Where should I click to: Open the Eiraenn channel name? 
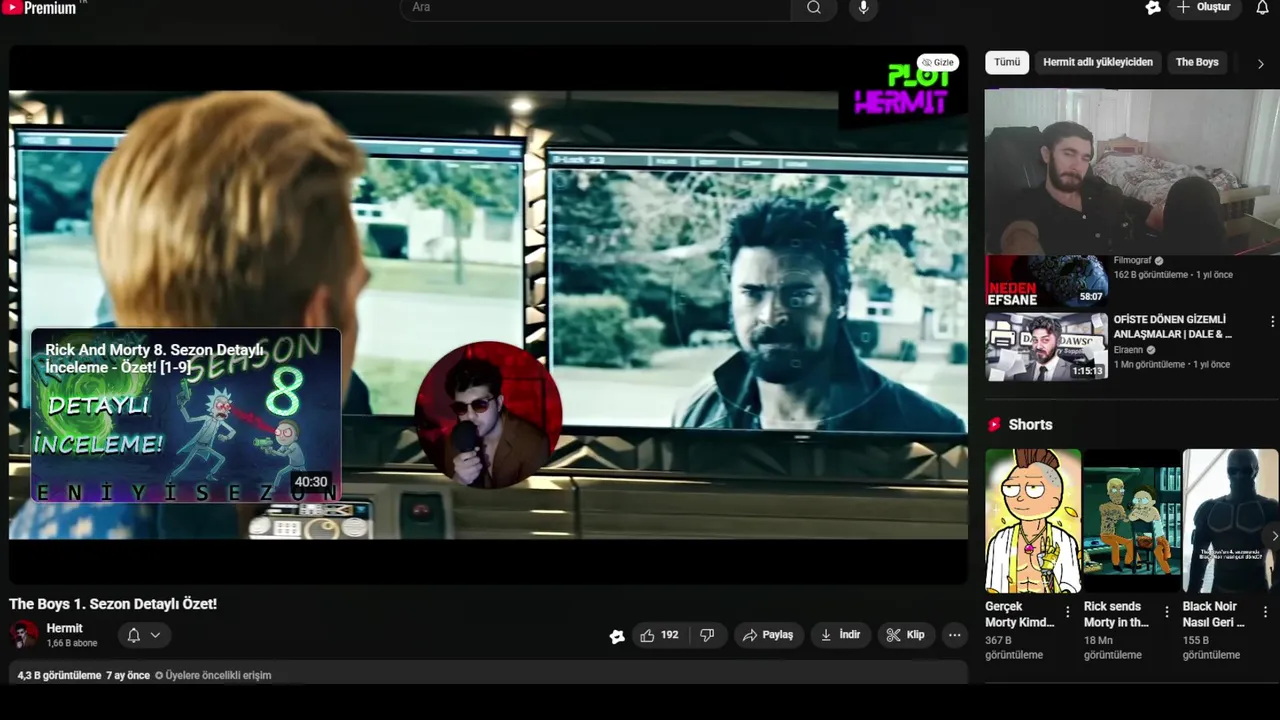[x=1128, y=350]
